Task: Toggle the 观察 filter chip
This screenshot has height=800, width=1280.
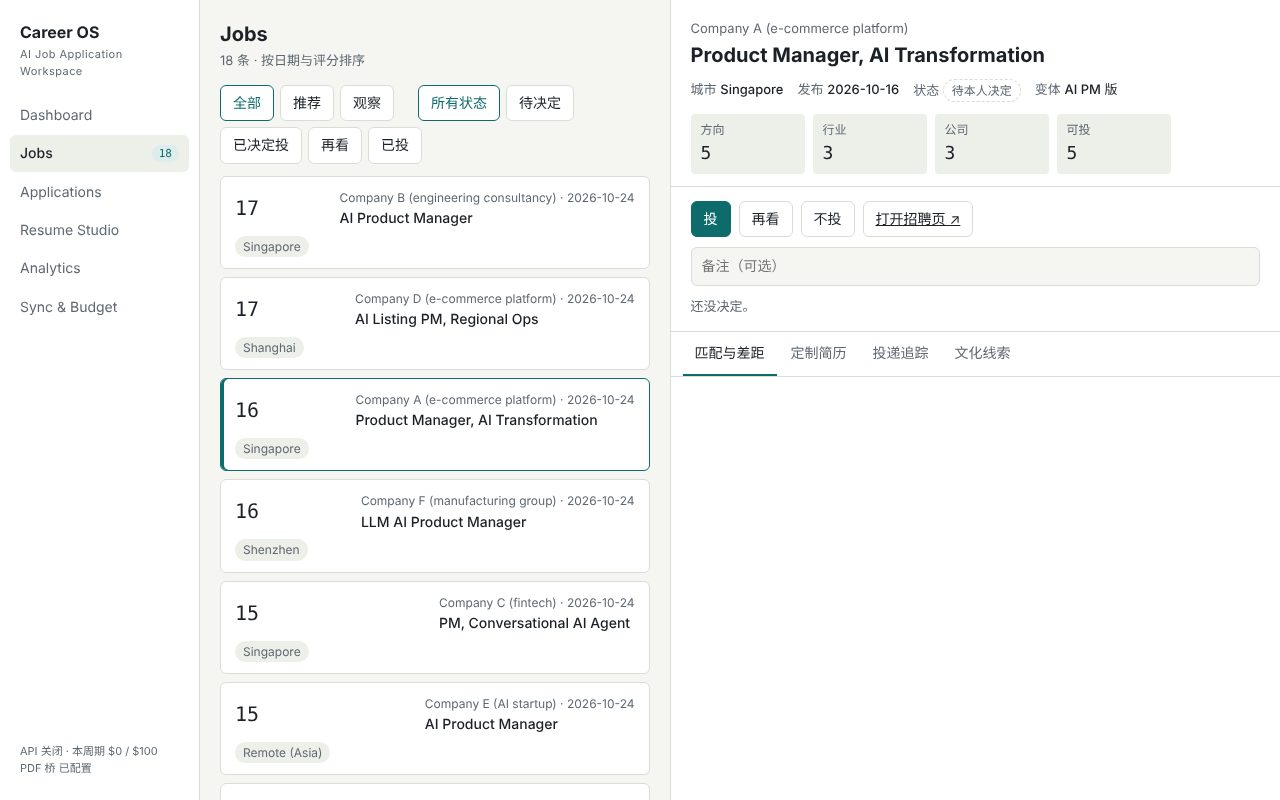Action: click(x=367, y=103)
